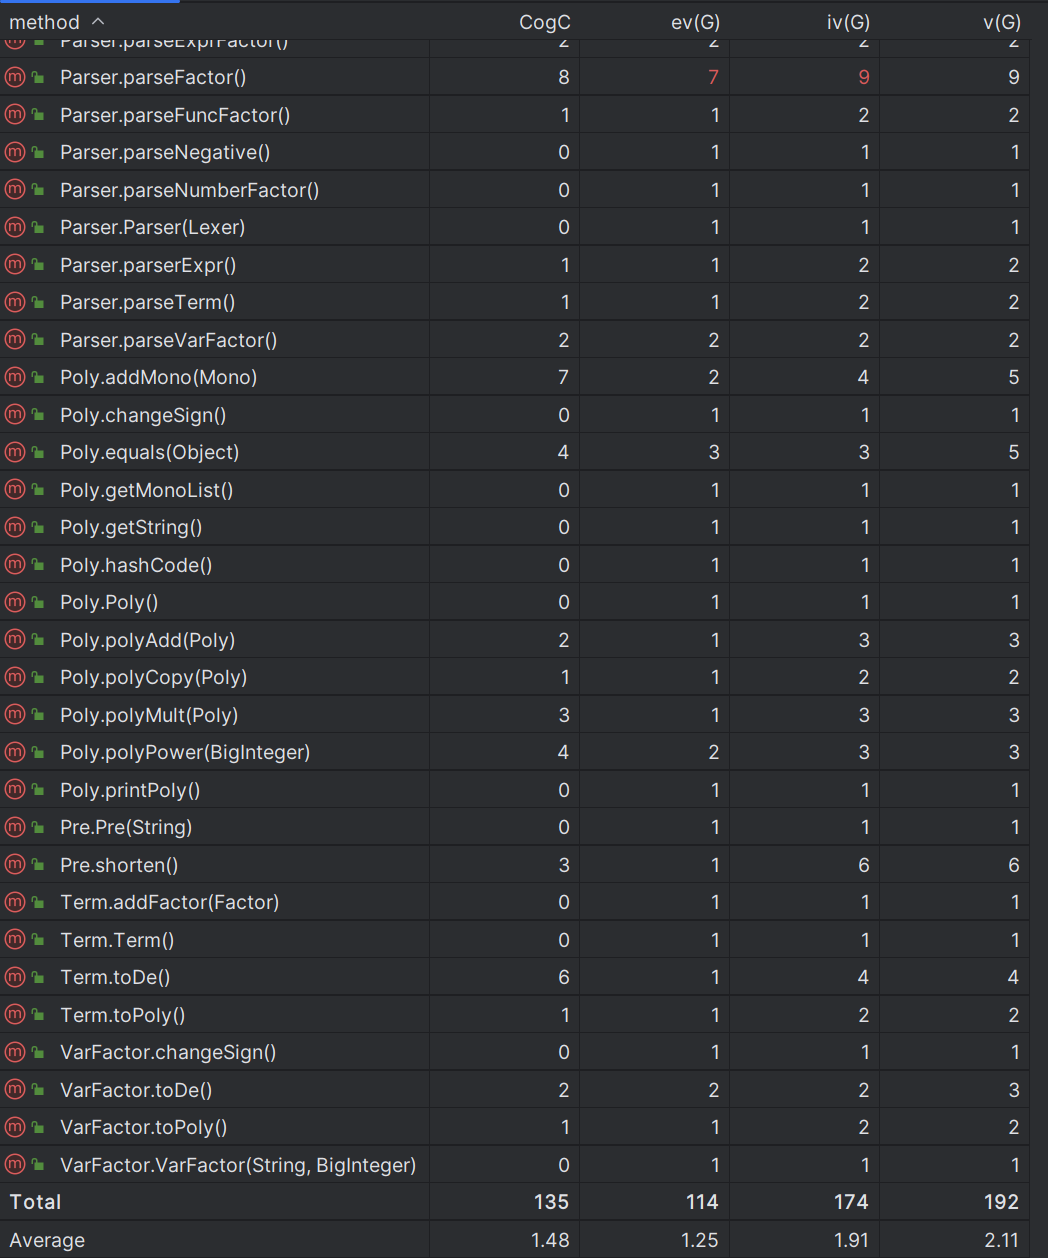The image size is (1048, 1258).
Task: Click the method icon beside Pre.shorten()
Action: [15, 865]
